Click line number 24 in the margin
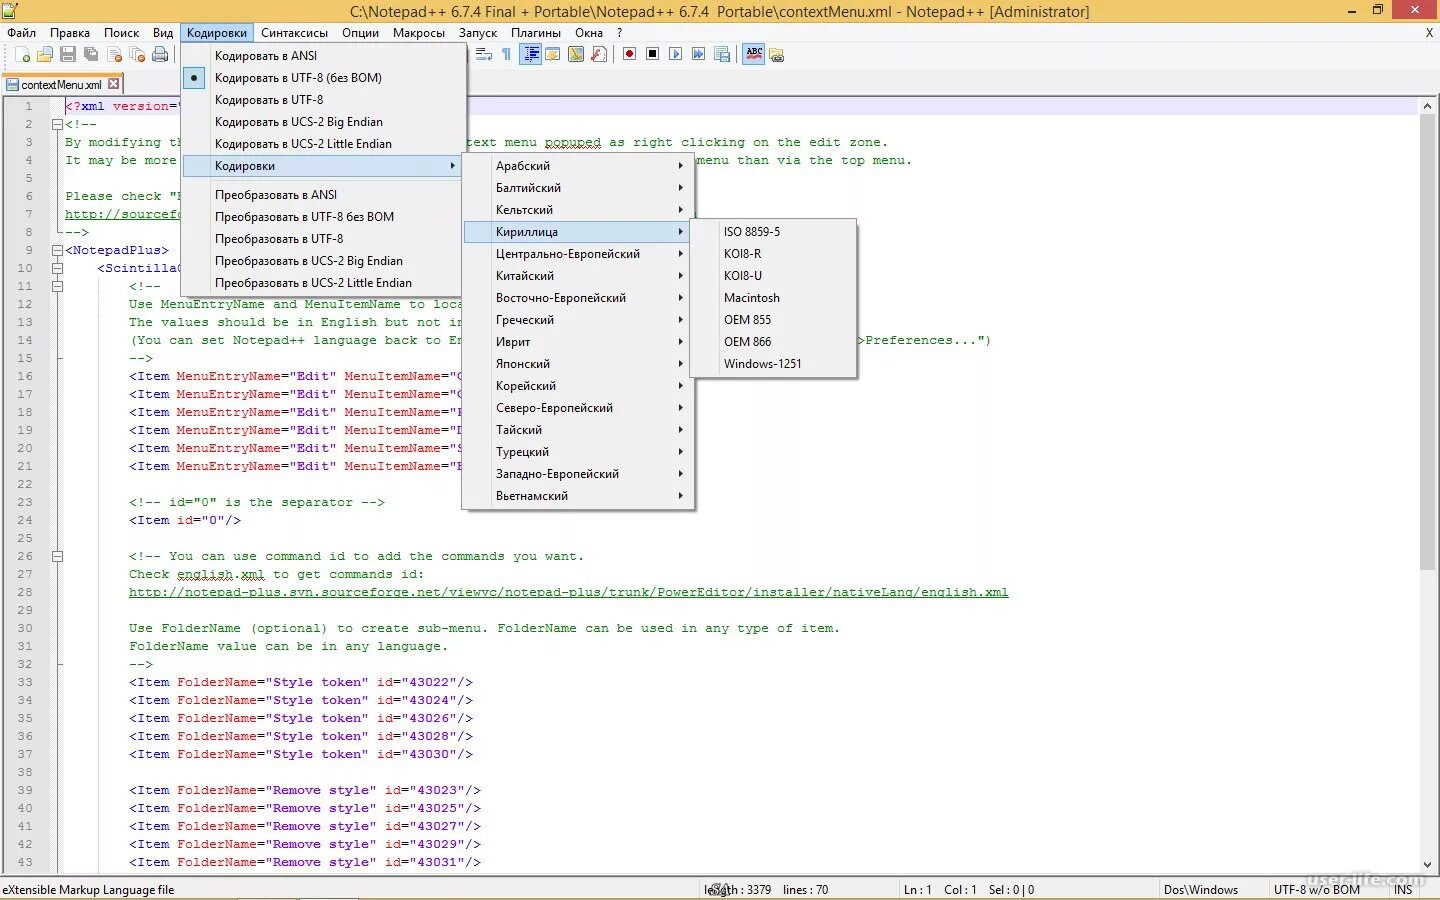The height and width of the screenshot is (900, 1440). [x=24, y=520]
